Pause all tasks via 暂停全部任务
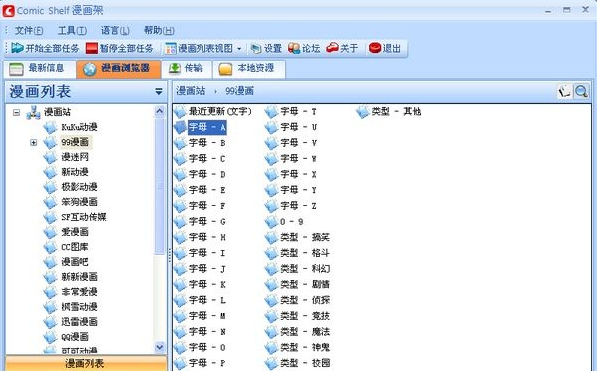Viewport: 597px width, 371px height. (120, 48)
